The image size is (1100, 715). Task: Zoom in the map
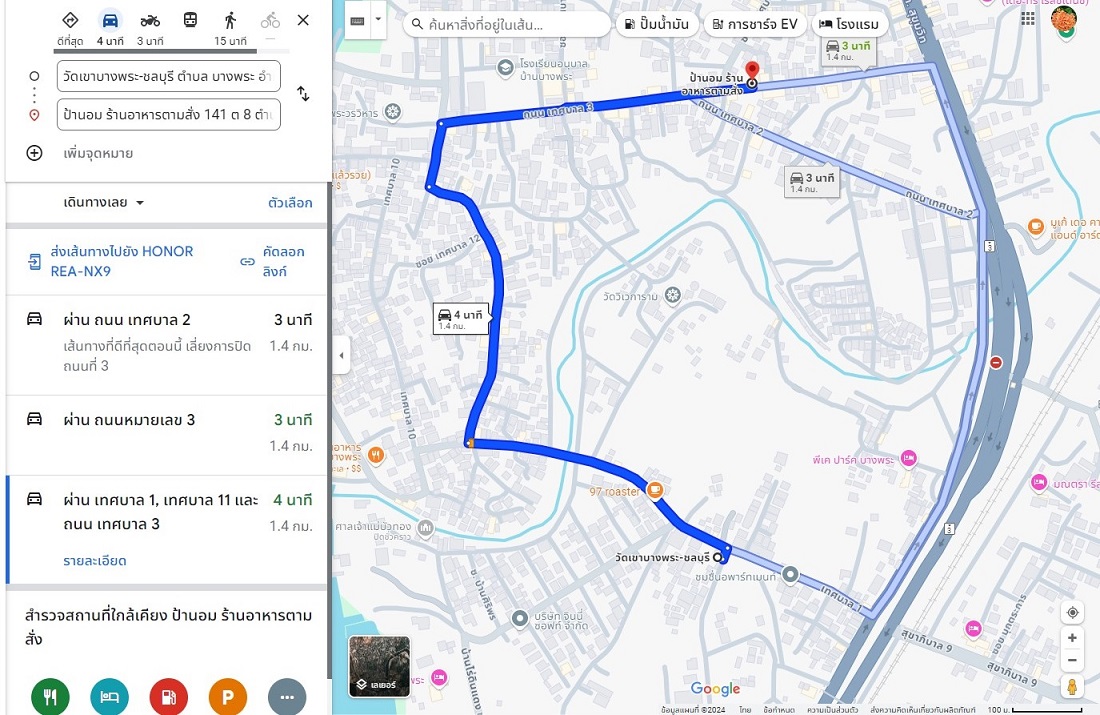[x=1072, y=638]
